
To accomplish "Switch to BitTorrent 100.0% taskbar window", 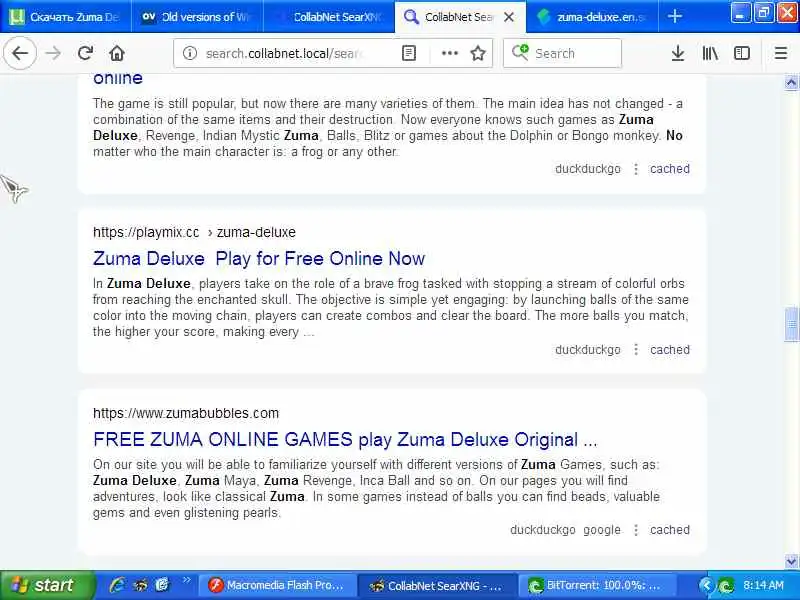I will [x=597, y=585].
